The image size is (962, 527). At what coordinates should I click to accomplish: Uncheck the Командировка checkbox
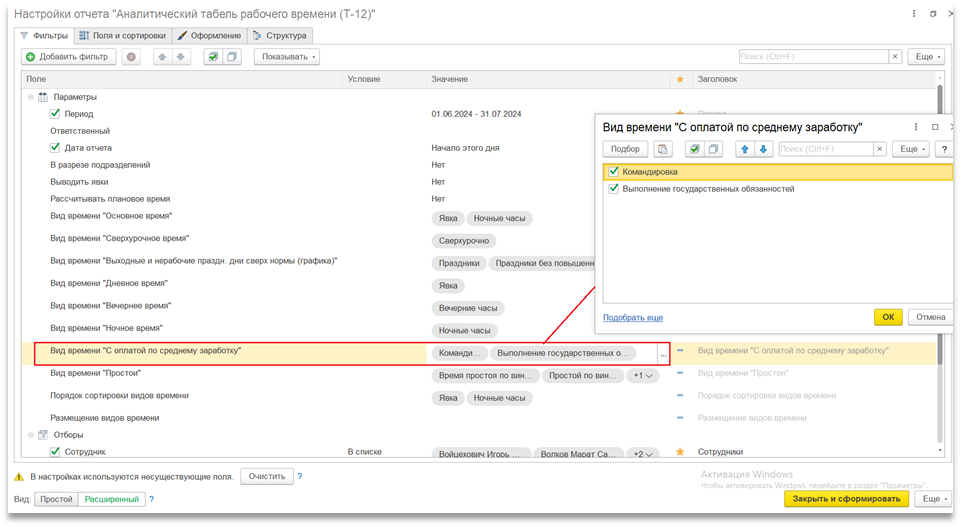tap(613, 172)
